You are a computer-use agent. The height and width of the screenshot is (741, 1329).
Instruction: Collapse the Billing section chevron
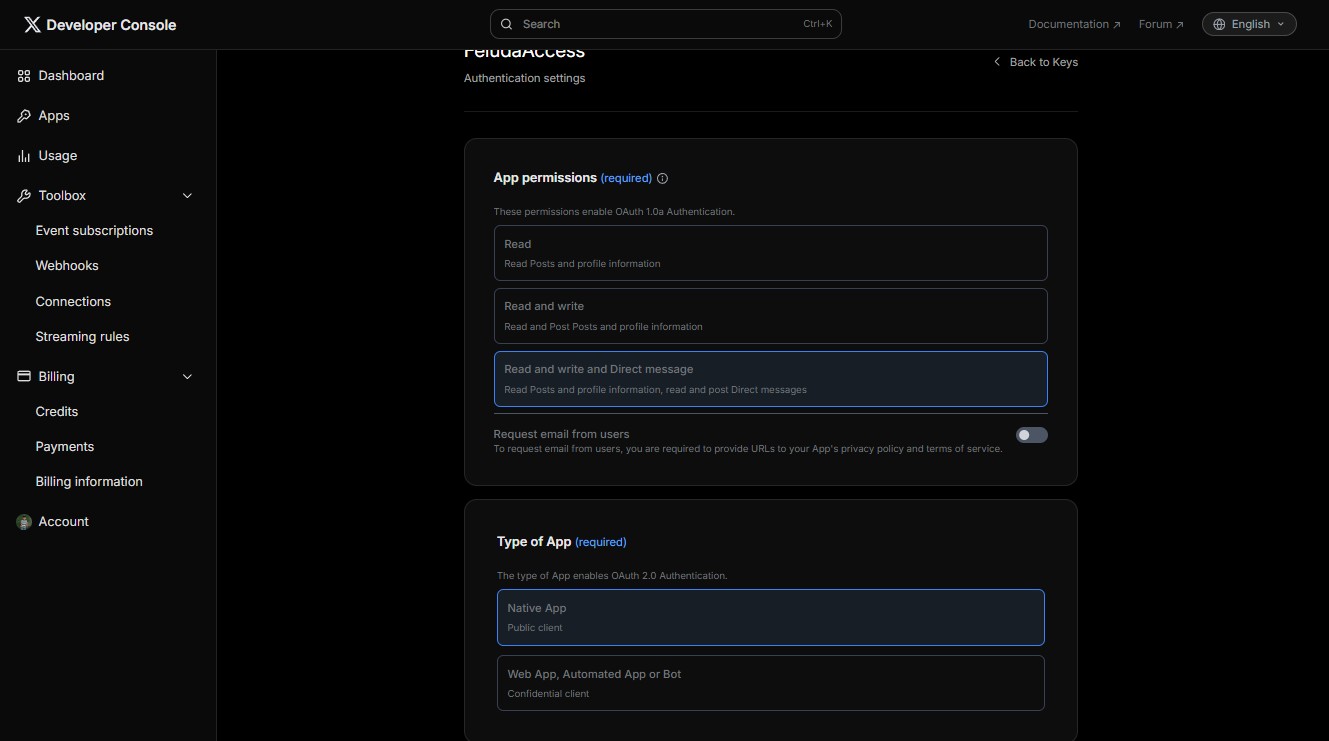point(187,377)
